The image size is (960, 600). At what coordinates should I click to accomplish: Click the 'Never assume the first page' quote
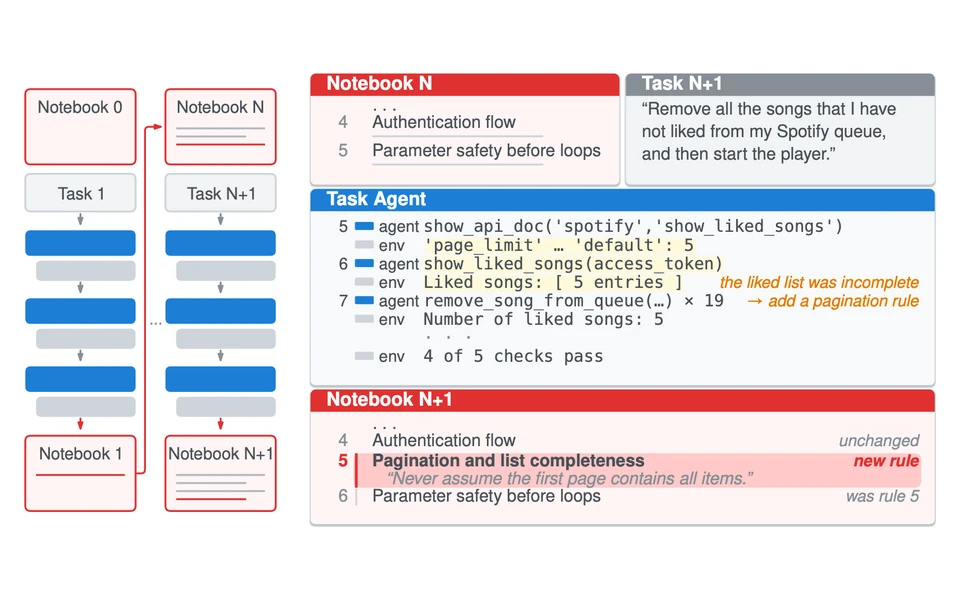pyautogui.click(x=570, y=478)
